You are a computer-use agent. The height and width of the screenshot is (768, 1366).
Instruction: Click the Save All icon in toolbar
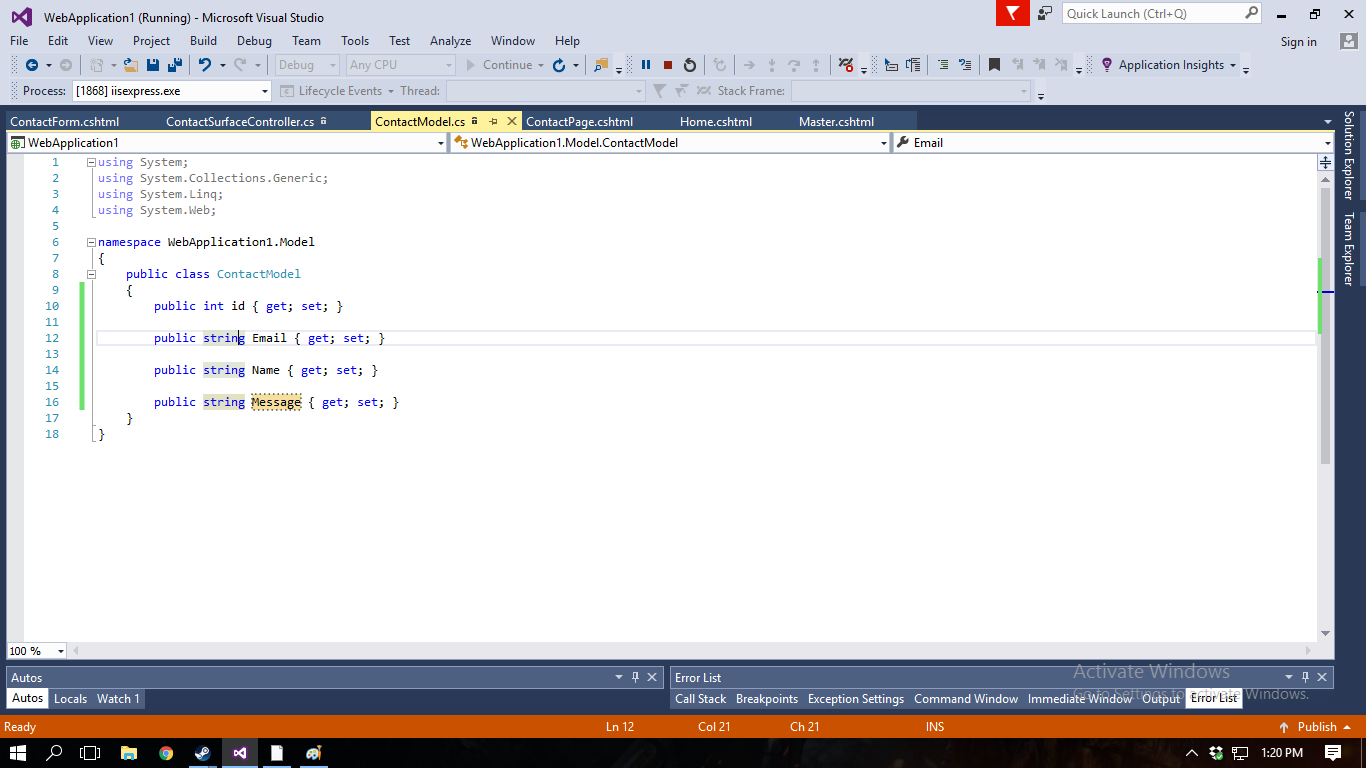pos(174,65)
